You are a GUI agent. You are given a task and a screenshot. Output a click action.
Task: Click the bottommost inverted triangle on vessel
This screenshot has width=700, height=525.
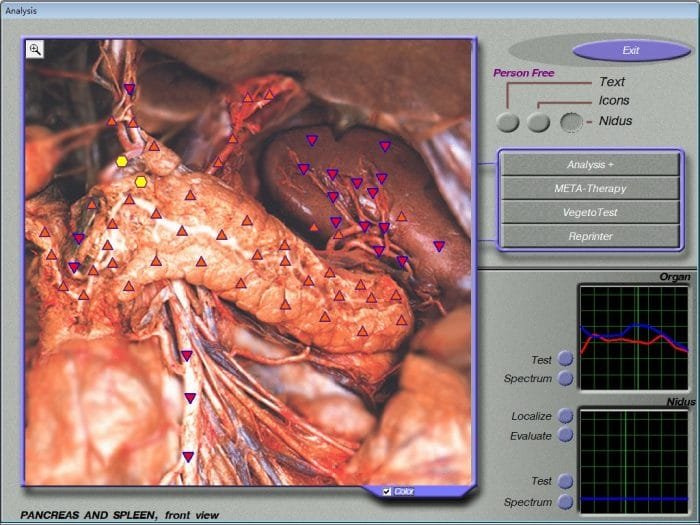click(x=188, y=457)
